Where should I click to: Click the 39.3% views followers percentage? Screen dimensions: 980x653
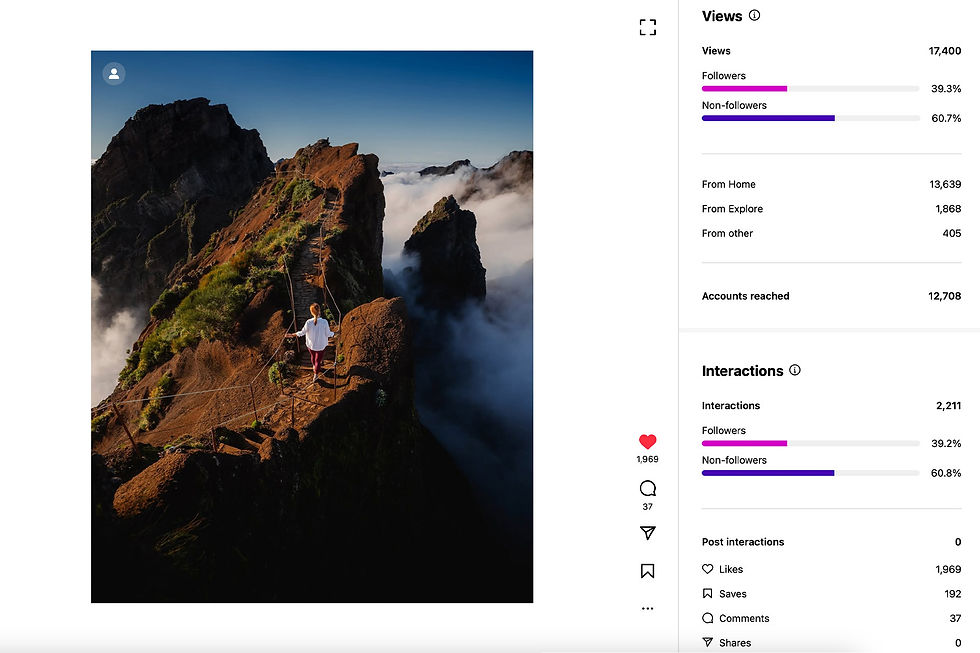(946, 89)
